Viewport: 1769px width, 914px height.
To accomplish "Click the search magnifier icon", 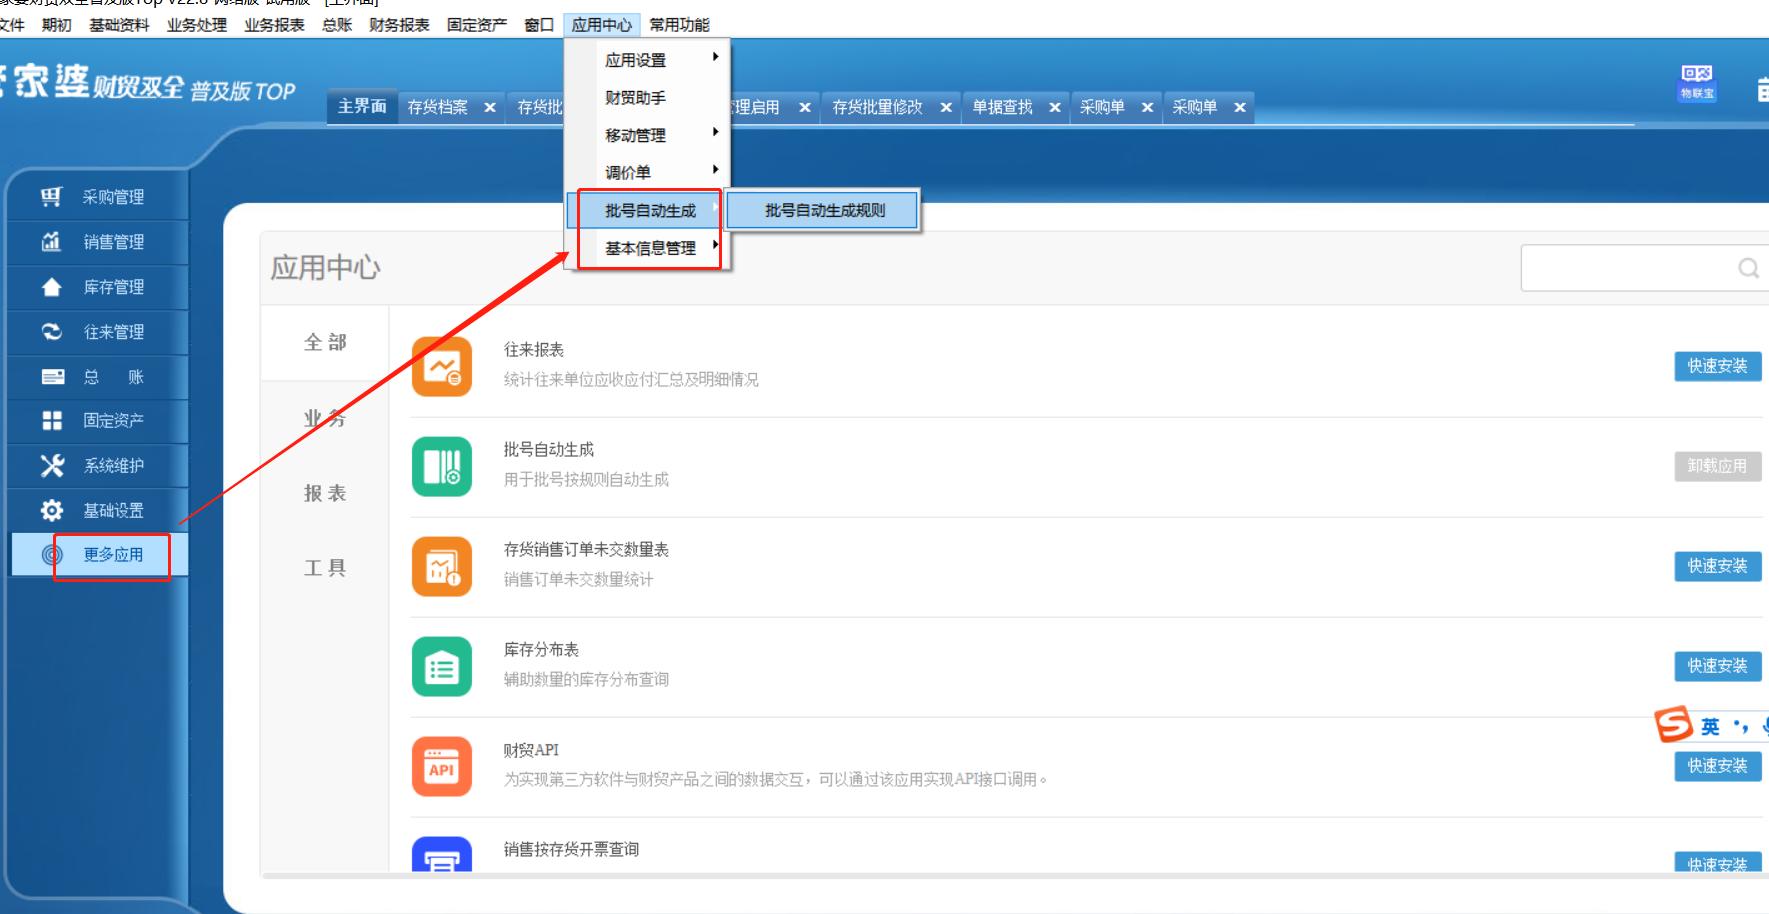I will tap(1748, 268).
